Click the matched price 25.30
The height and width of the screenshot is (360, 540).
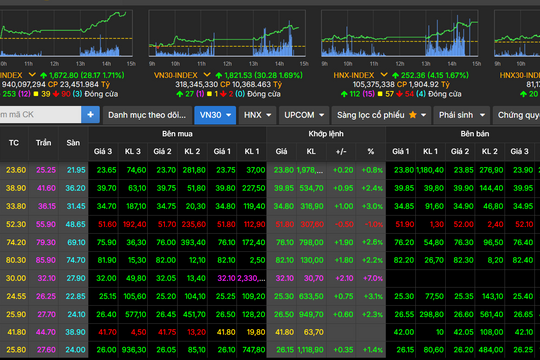pyautogui.click(x=284, y=296)
